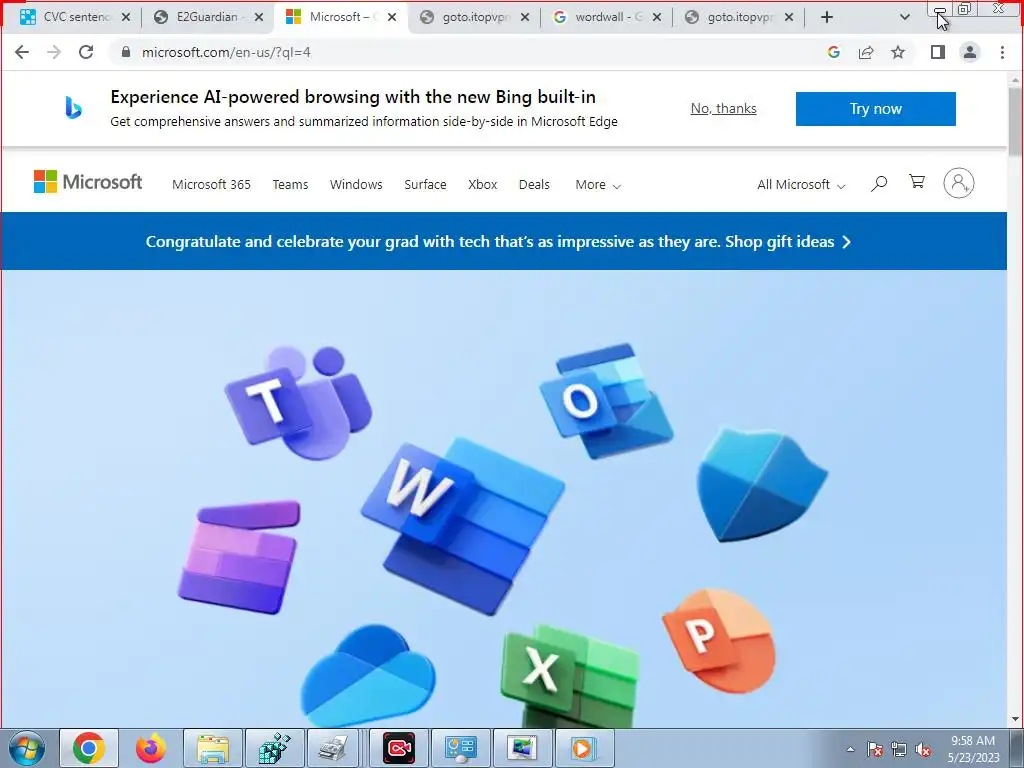Open the clock showing 9:58 AM
This screenshot has width=1024, height=768.
coord(973,749)
